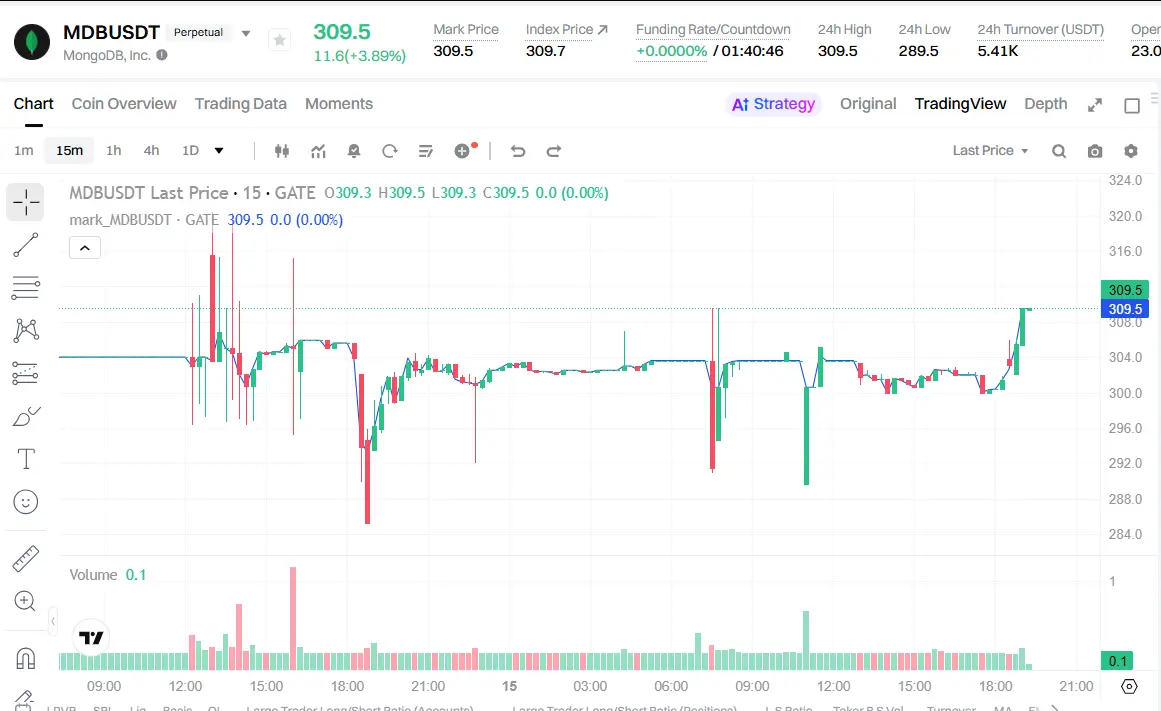Viewport: 1161px width, 711px height.
Task: Toggle magnet mode in the drawing sidebar
Action: pyautogui.click(x=26, y=658)
